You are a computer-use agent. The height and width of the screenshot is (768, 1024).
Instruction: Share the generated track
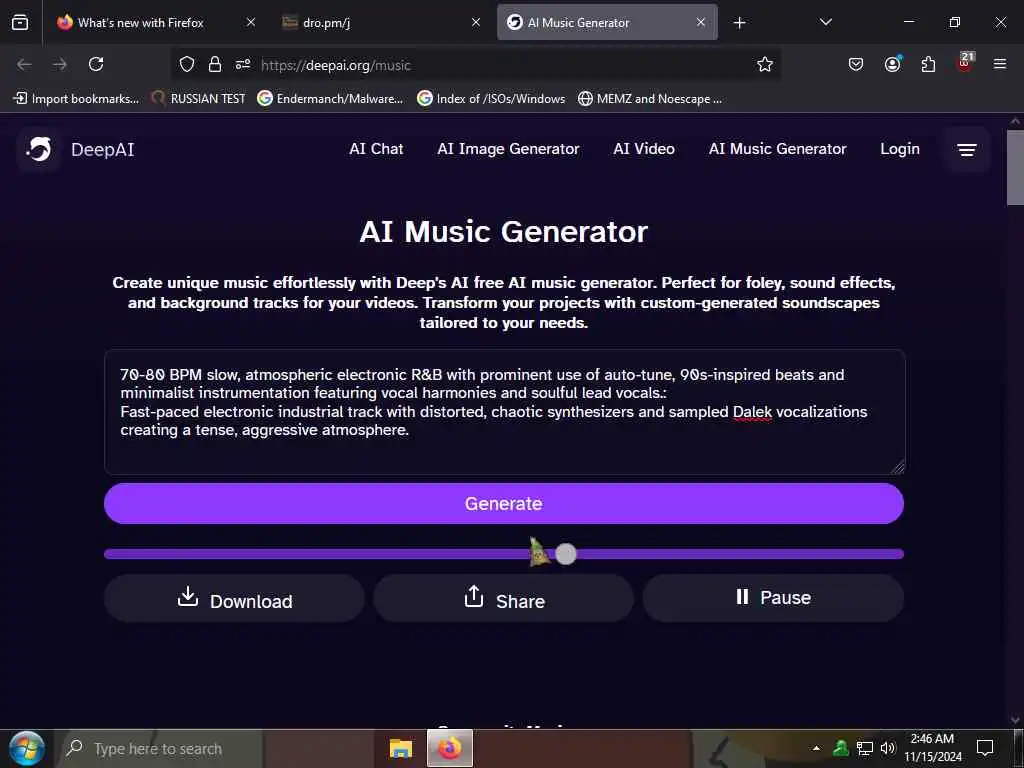click(504, 598)
